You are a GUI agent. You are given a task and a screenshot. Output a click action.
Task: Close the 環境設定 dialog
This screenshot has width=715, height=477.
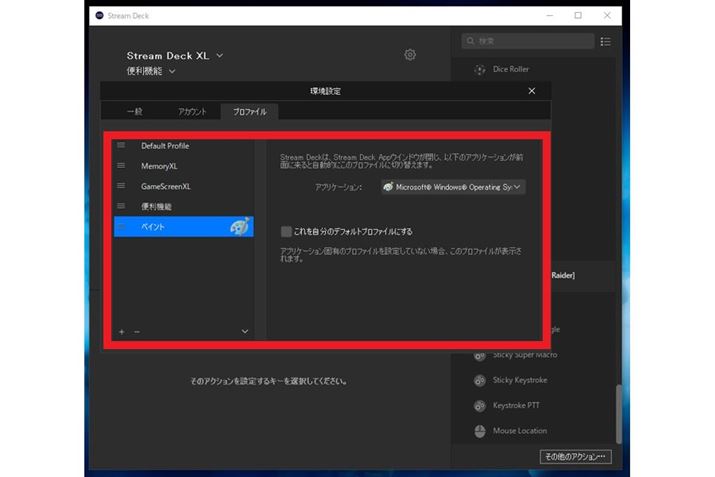[x=532, y=91]
